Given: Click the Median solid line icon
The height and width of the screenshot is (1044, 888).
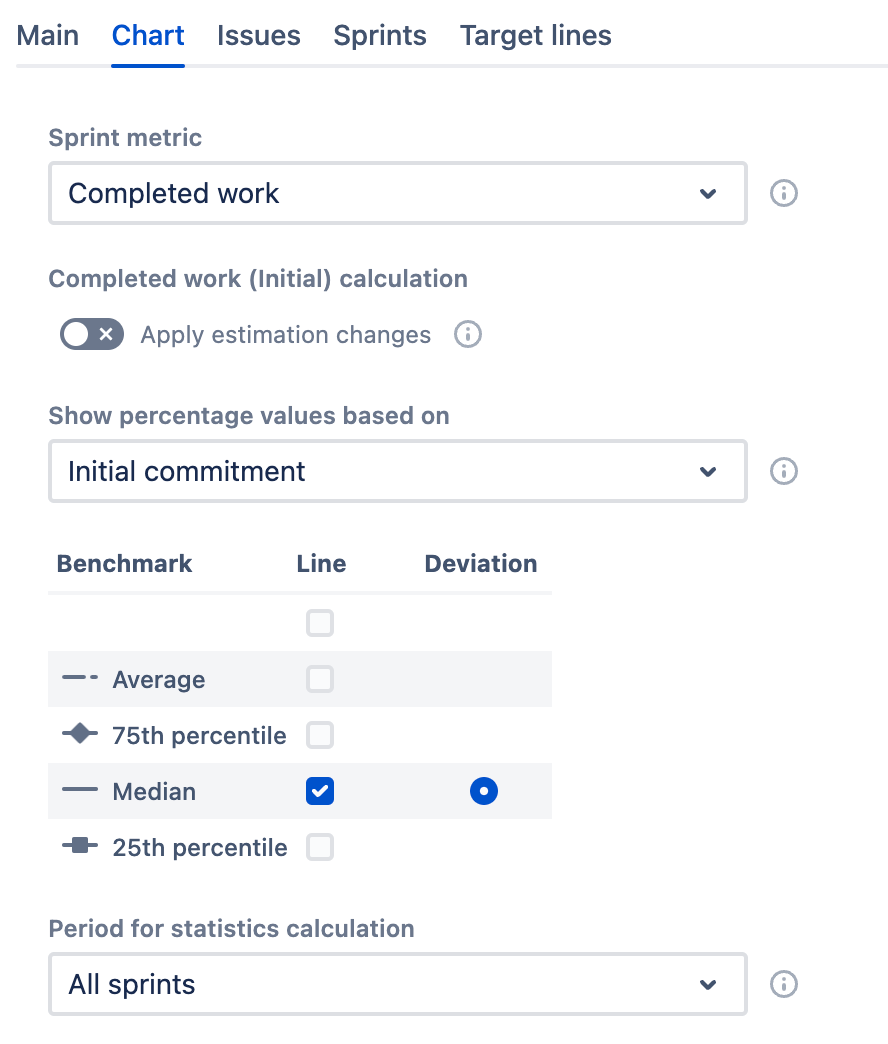Looking at the screenshot, I should click(x=80, y=790).
